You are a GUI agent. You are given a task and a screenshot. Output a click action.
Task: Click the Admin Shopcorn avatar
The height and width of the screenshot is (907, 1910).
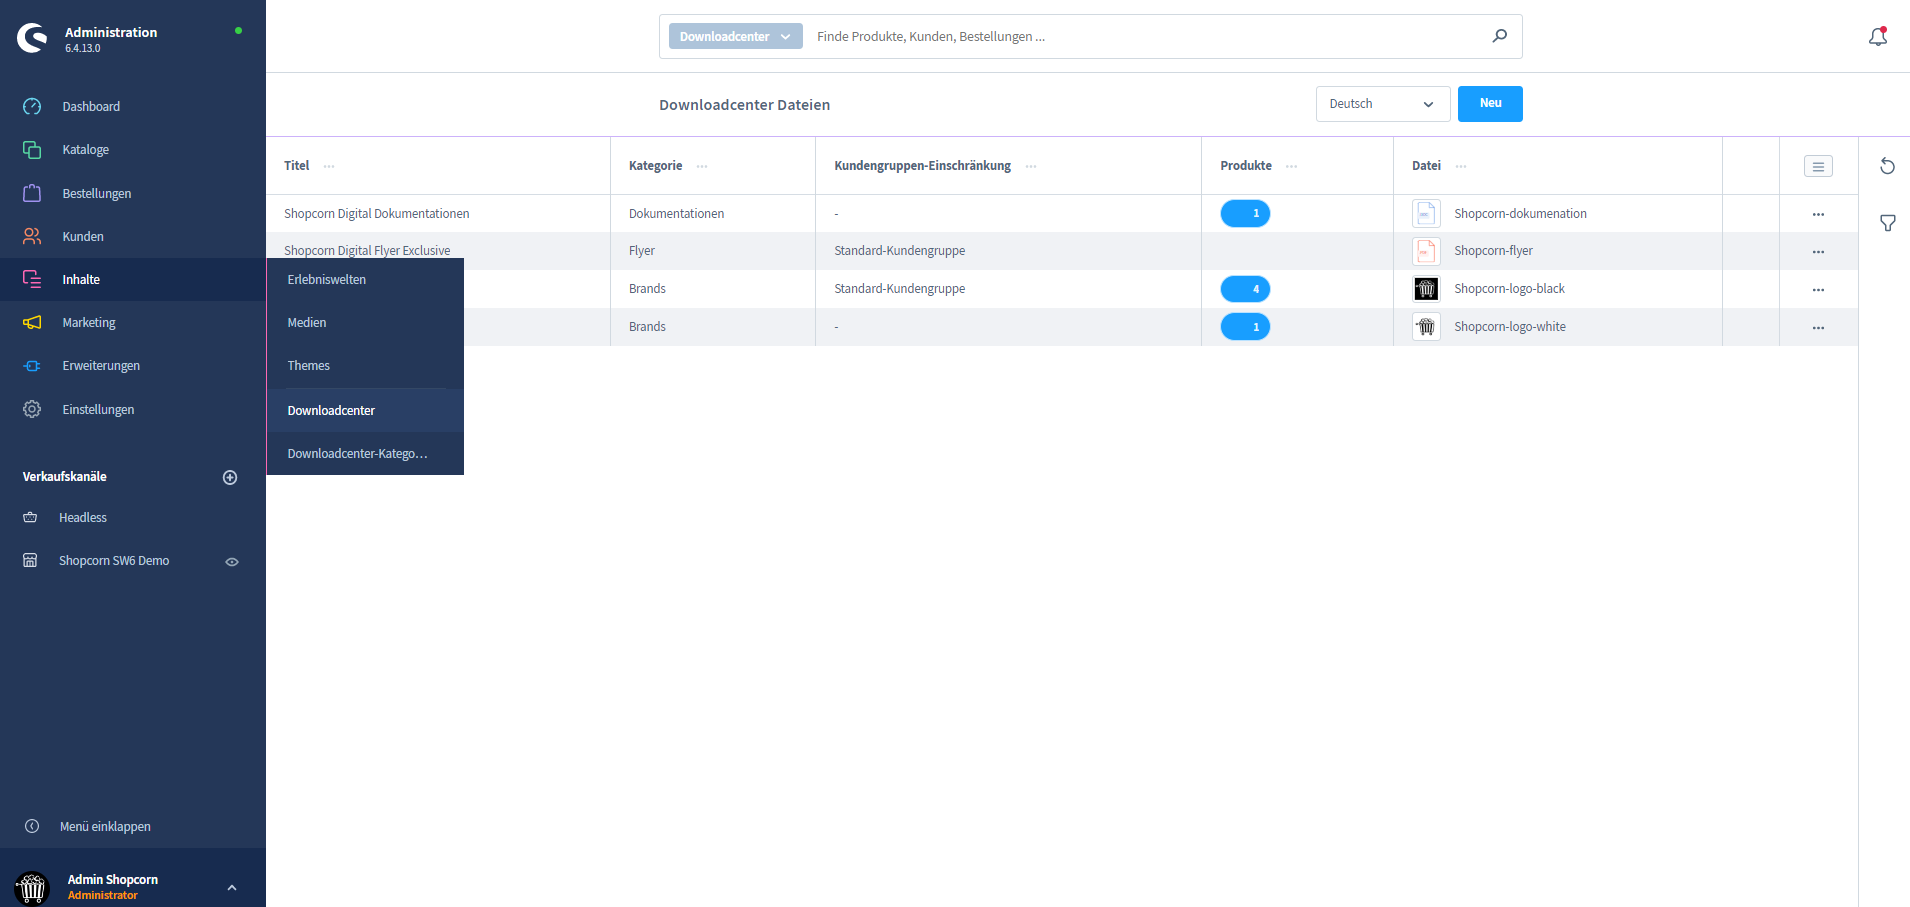tap(32, 887)
